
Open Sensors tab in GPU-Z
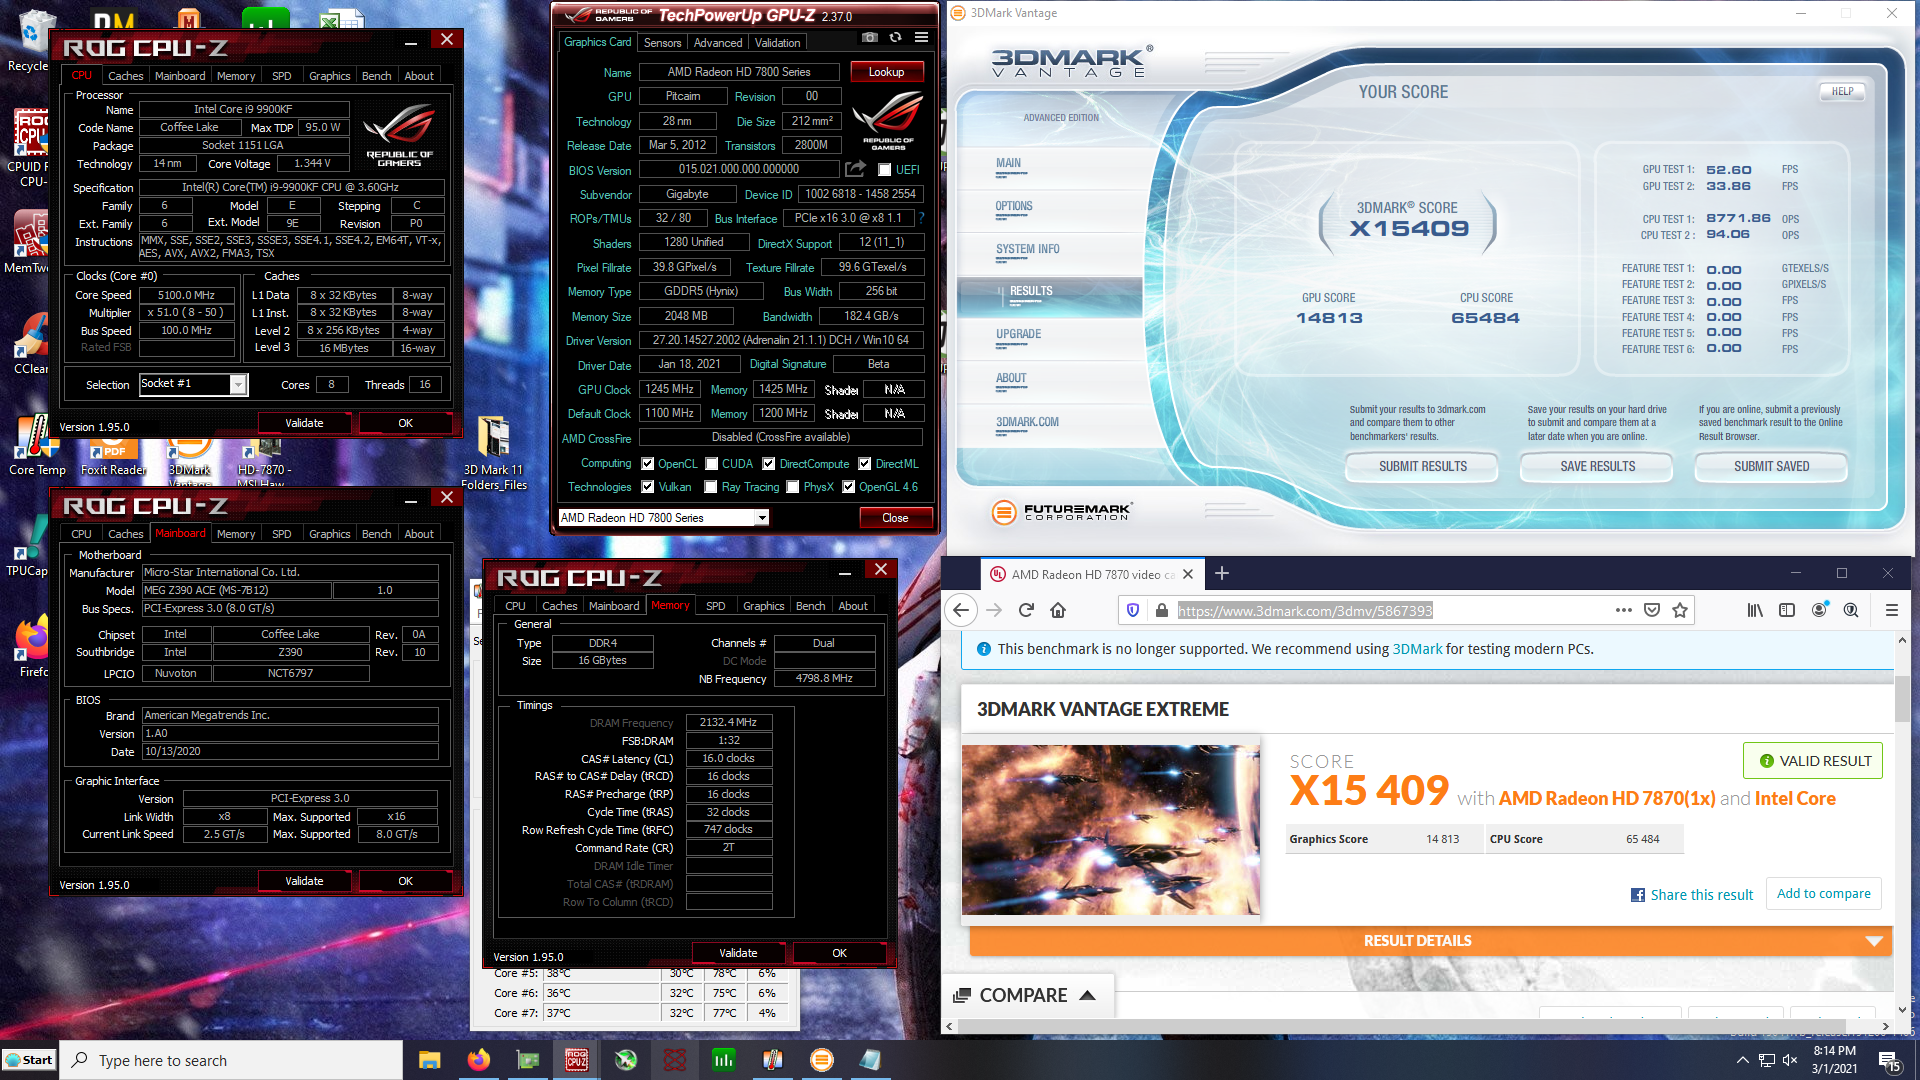coord(662,43)
